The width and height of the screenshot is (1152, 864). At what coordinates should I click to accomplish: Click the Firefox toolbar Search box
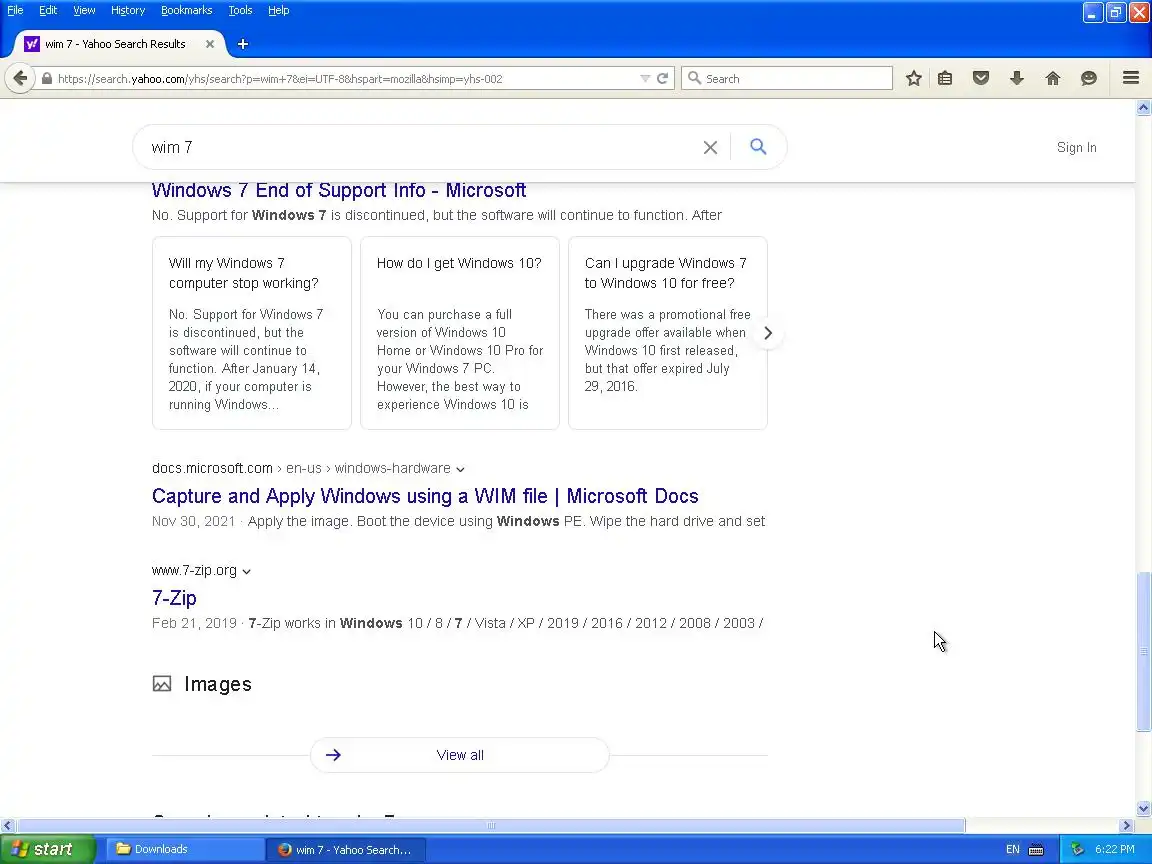787,79
